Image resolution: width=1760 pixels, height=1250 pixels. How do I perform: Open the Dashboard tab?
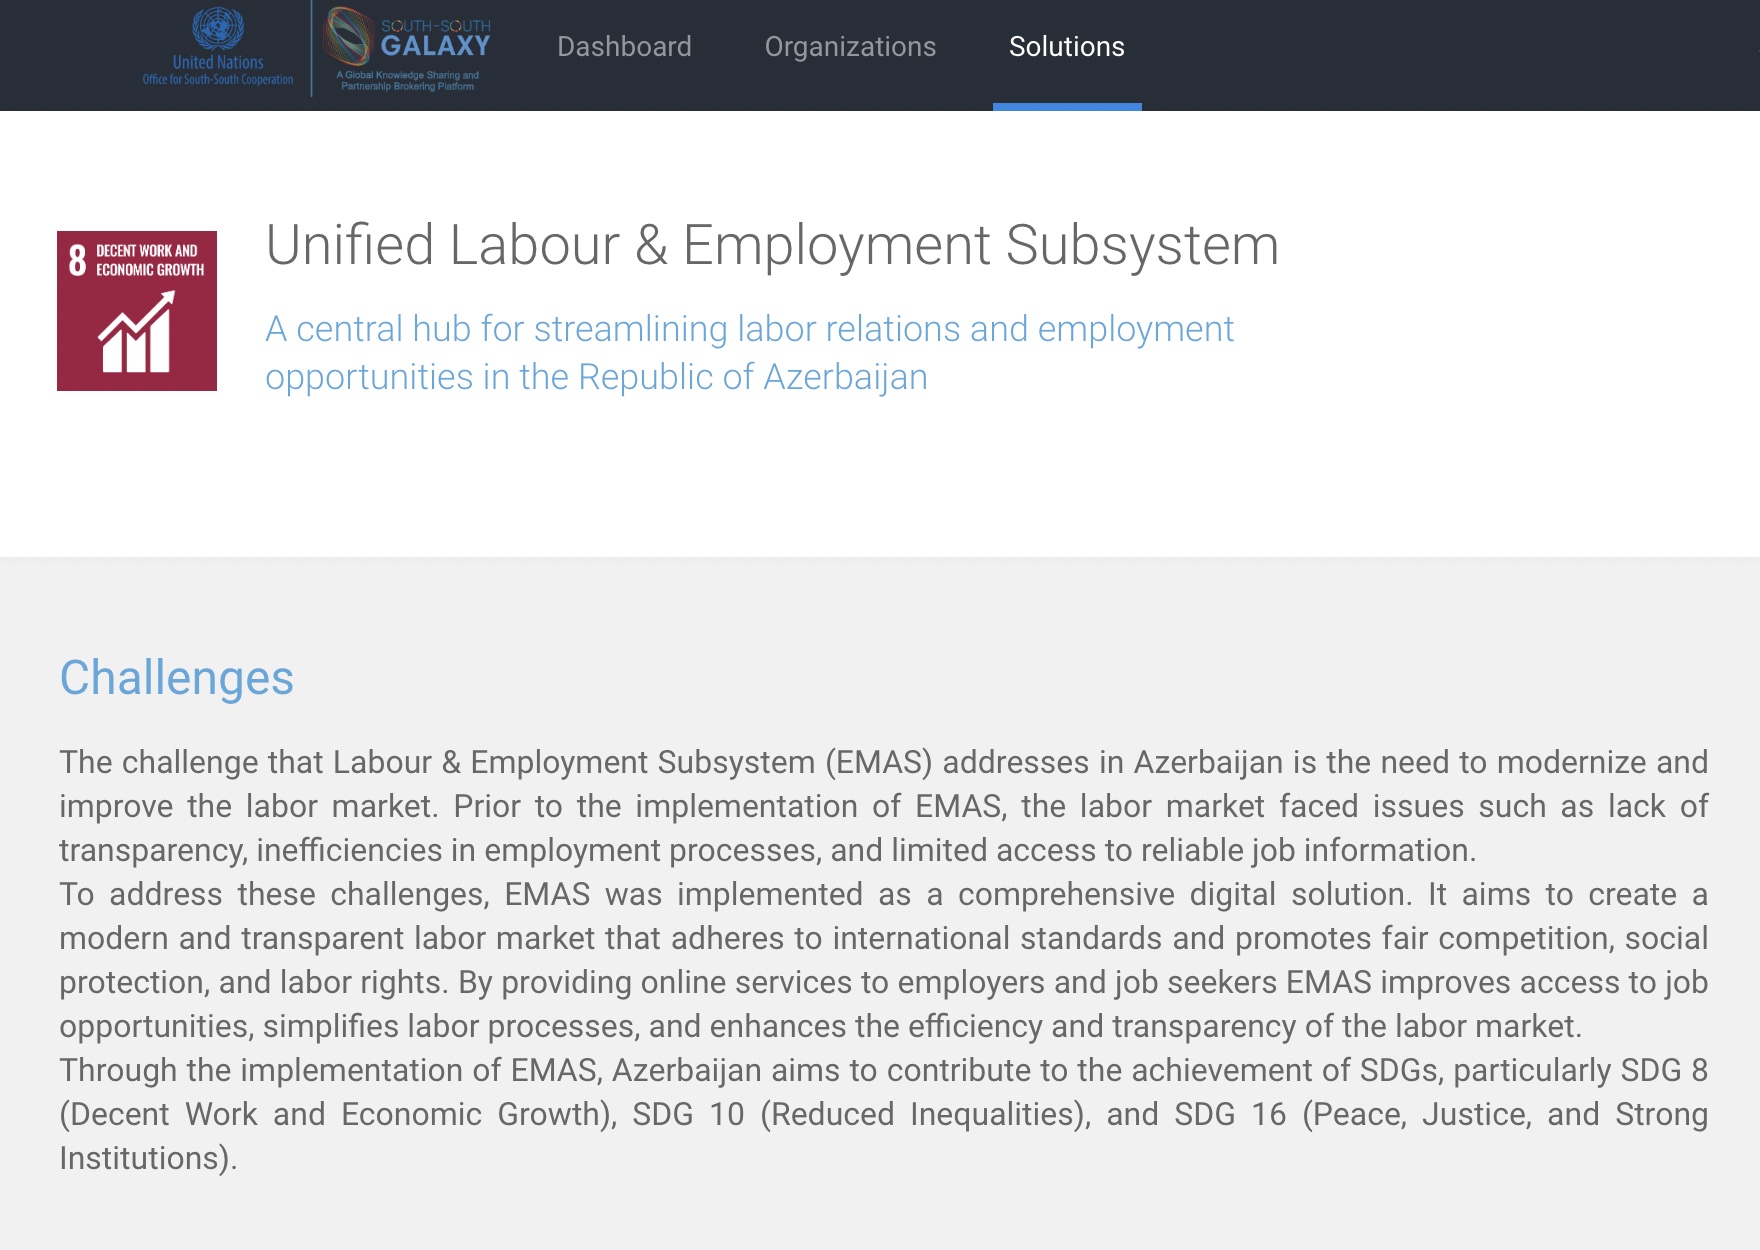pos(624,47)
